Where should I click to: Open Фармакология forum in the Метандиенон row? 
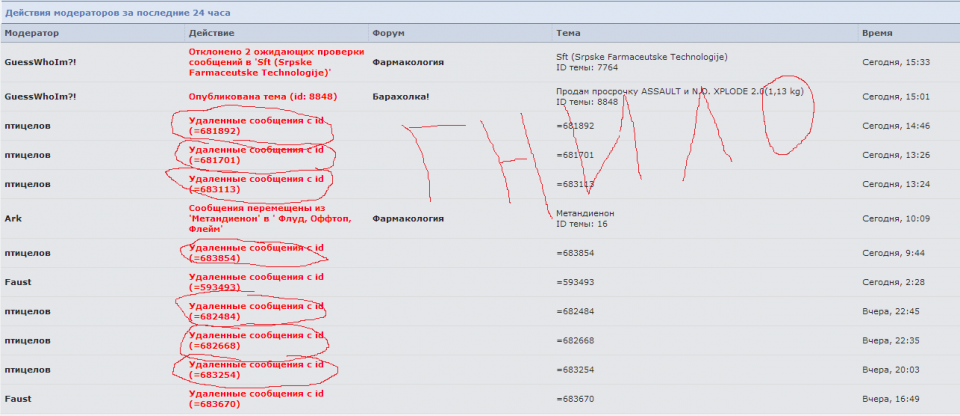(409, 218)
